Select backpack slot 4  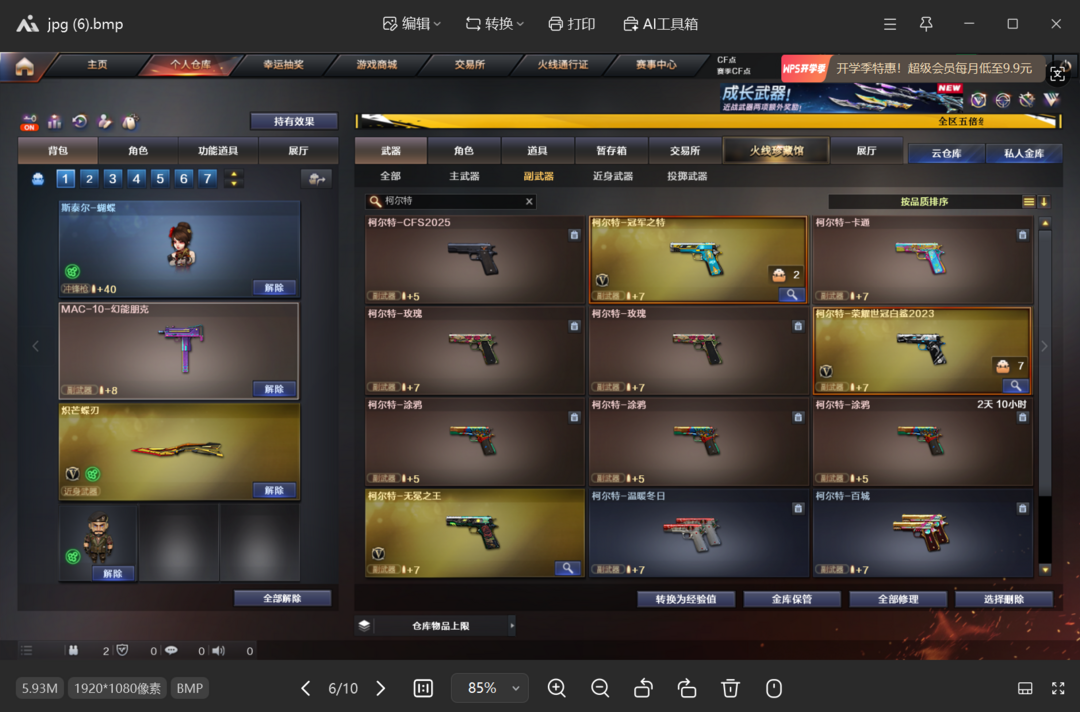click(136, 179)
